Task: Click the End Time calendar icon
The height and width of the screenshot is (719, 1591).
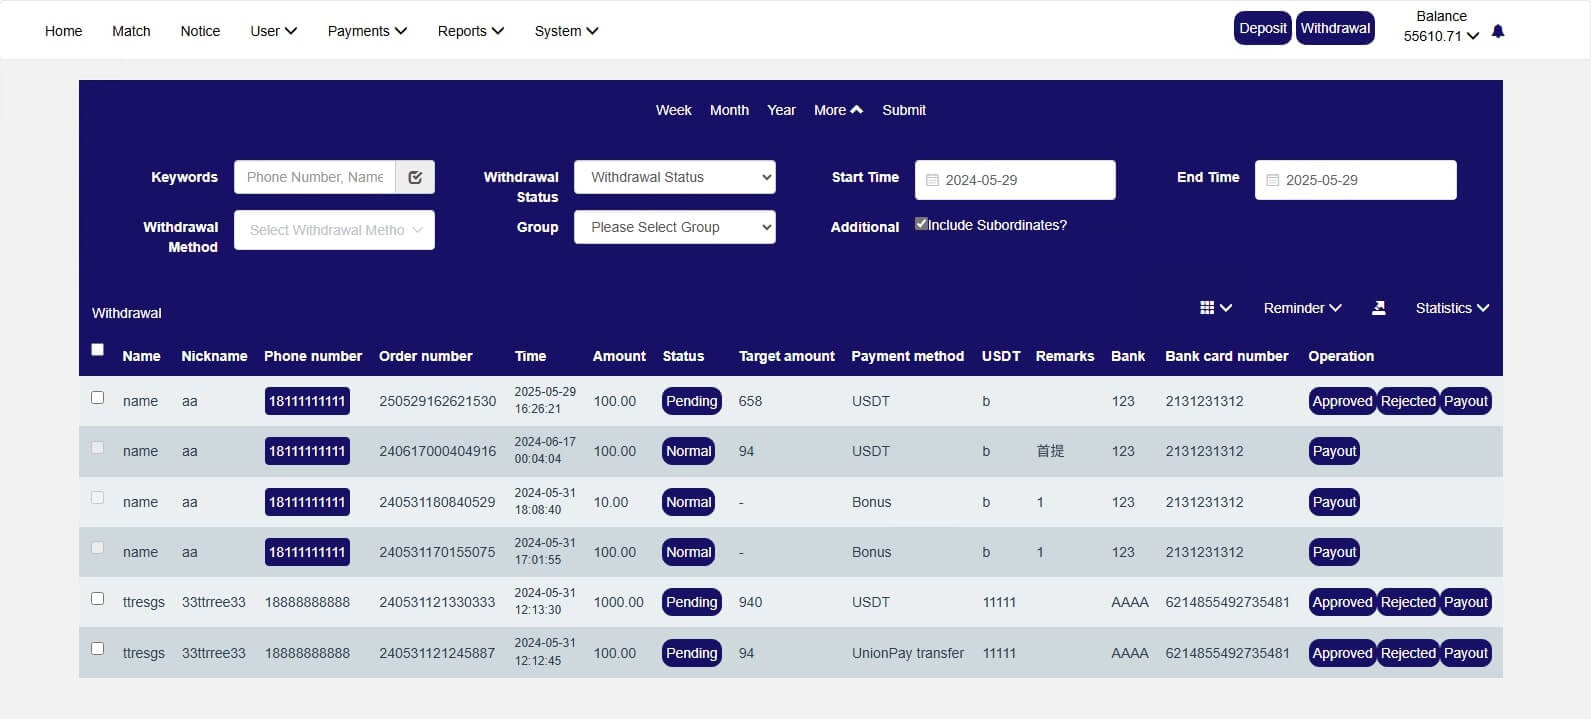Action: [x=1272, y=180]
